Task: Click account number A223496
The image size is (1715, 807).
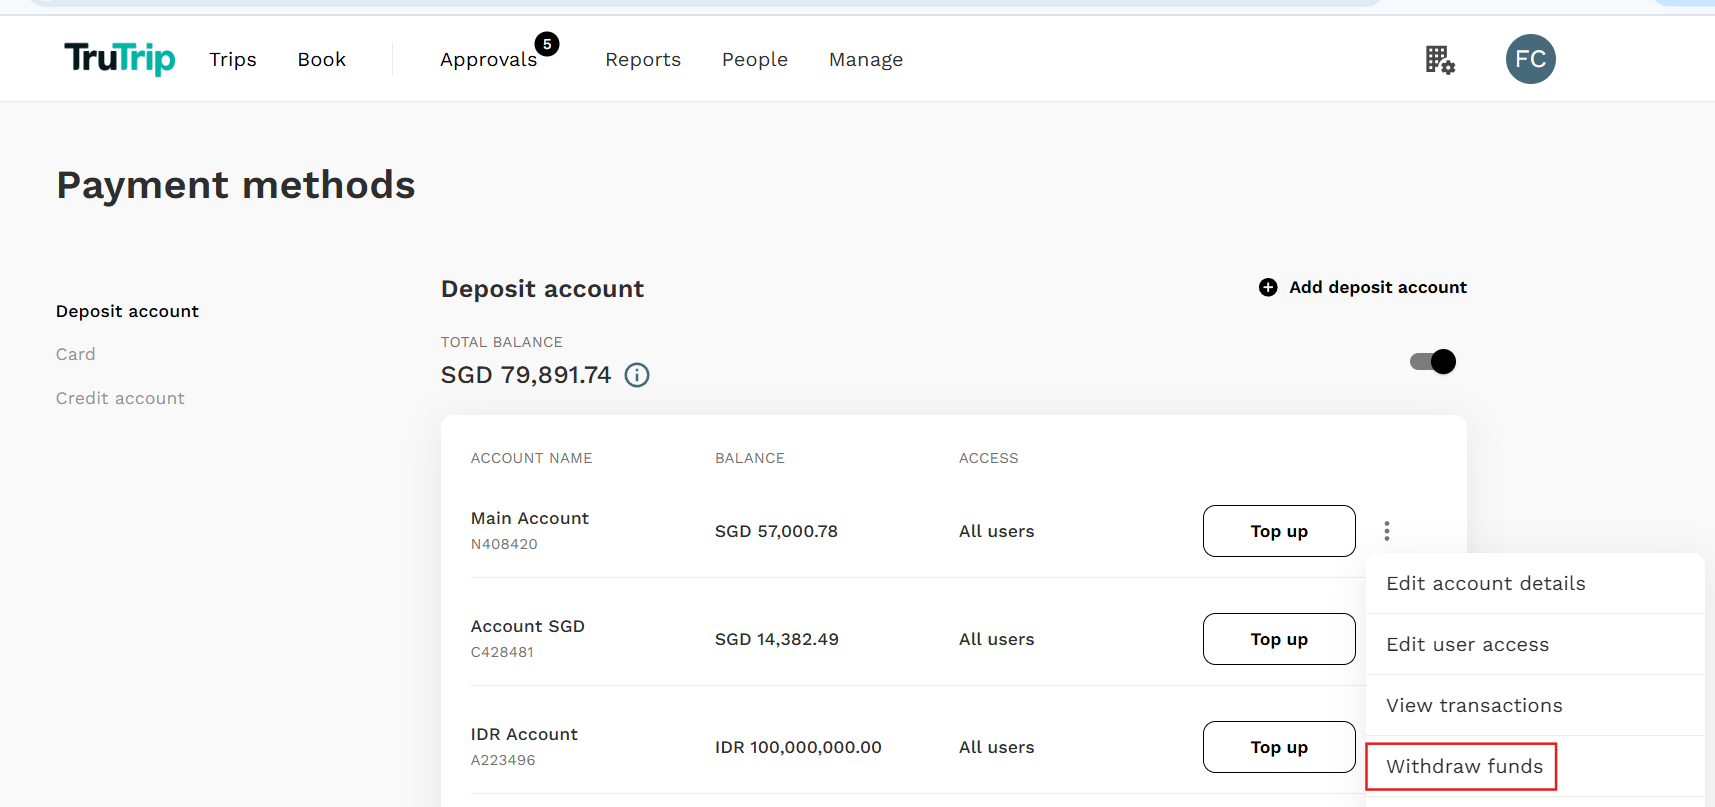Action: (x=503, y=760)
